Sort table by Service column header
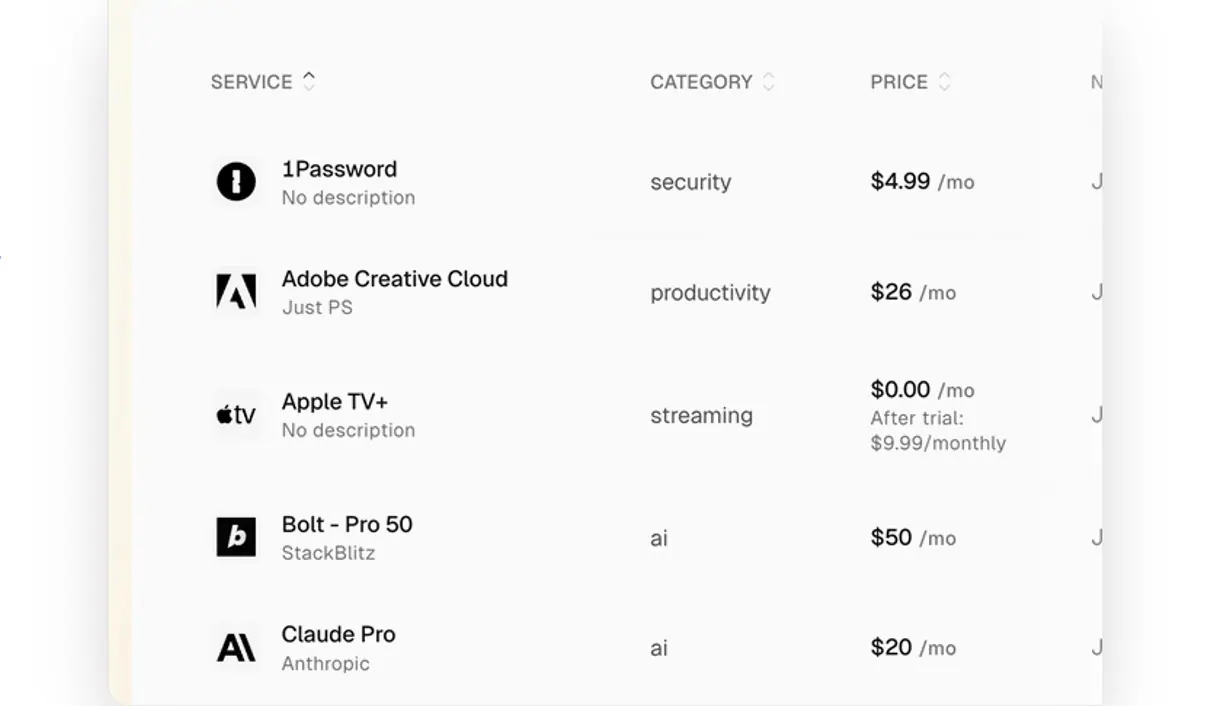 pos(252,82)
